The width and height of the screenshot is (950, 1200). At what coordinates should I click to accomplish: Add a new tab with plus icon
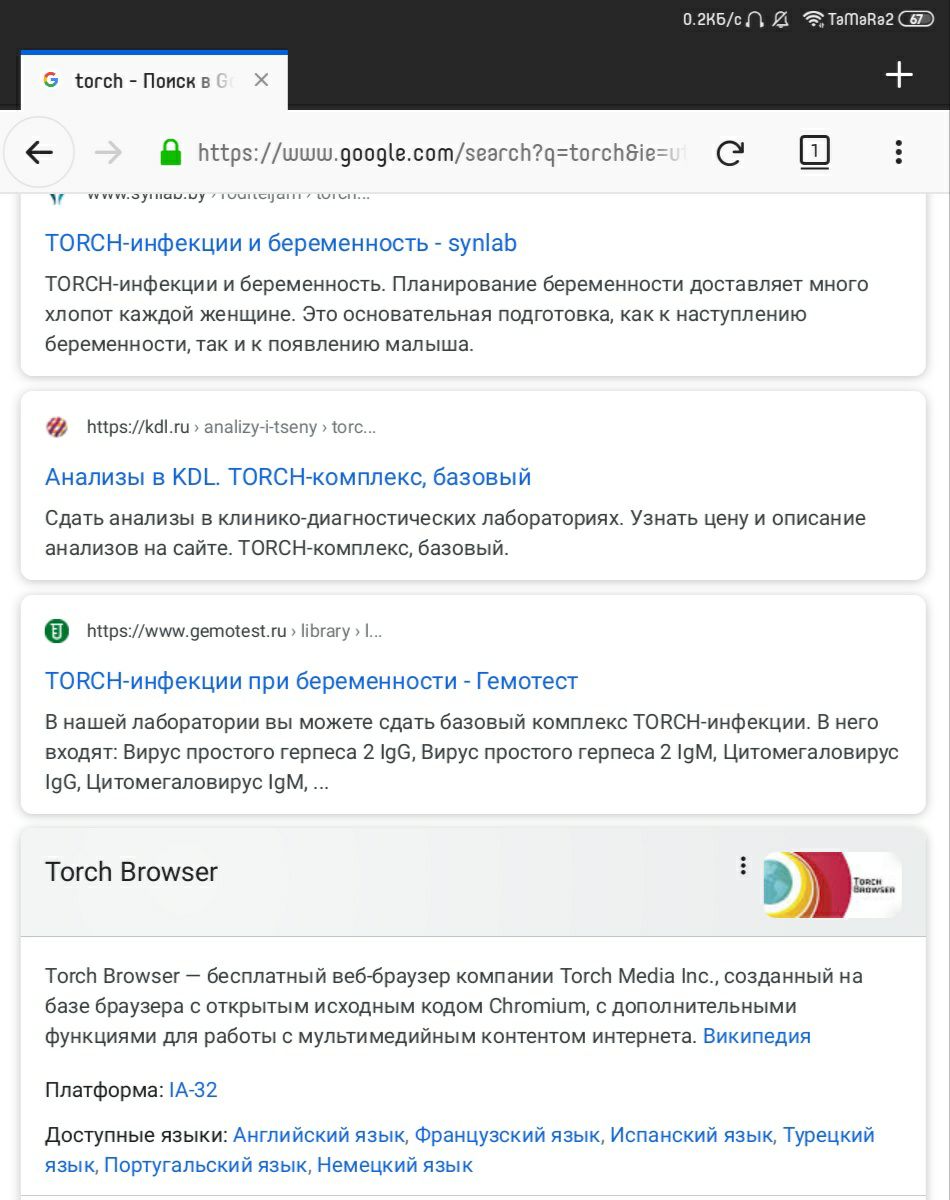(x=899, y=74)
